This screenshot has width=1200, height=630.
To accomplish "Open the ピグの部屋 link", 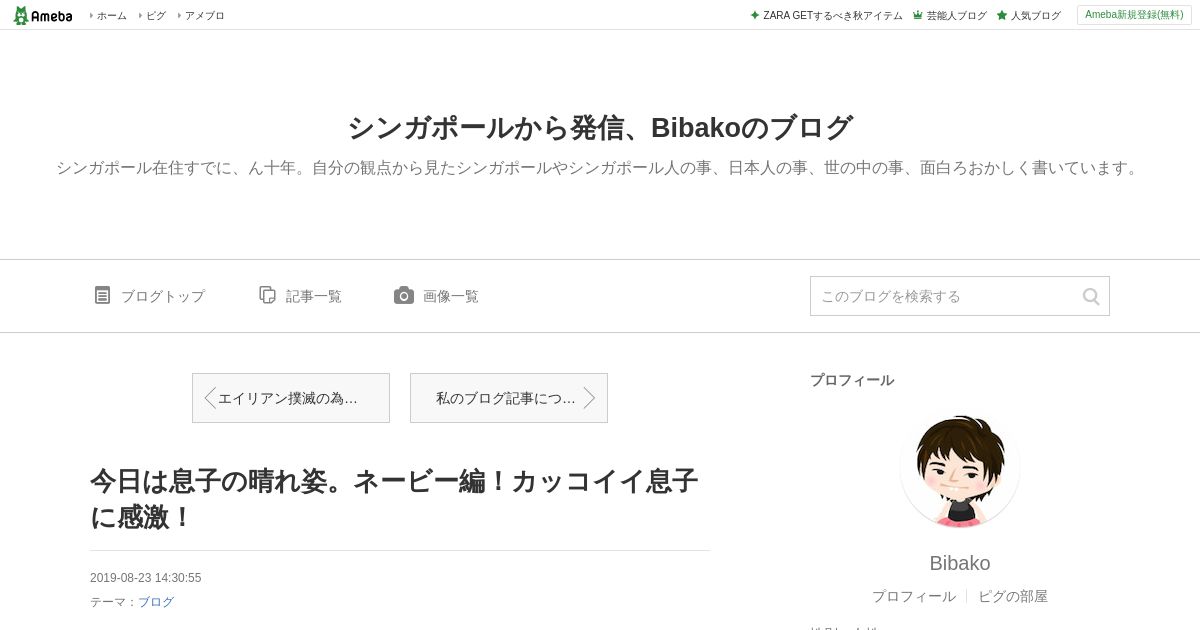I will pyautogui.click(x=1013, y=596).
